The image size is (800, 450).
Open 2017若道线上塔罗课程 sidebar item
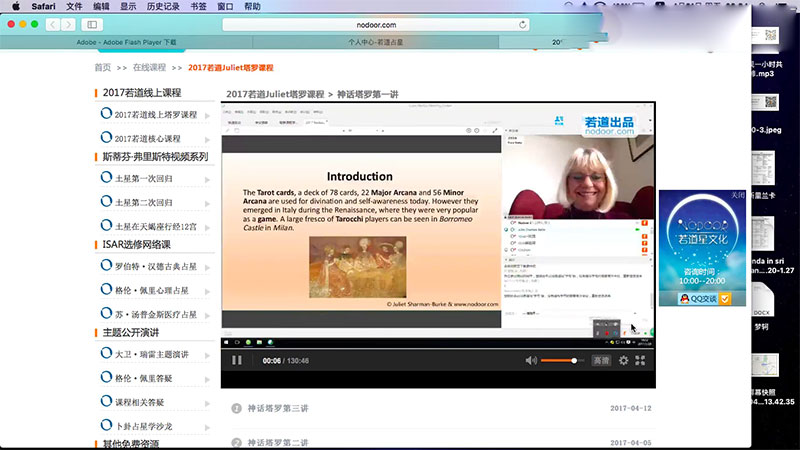(x=156, y=115)
